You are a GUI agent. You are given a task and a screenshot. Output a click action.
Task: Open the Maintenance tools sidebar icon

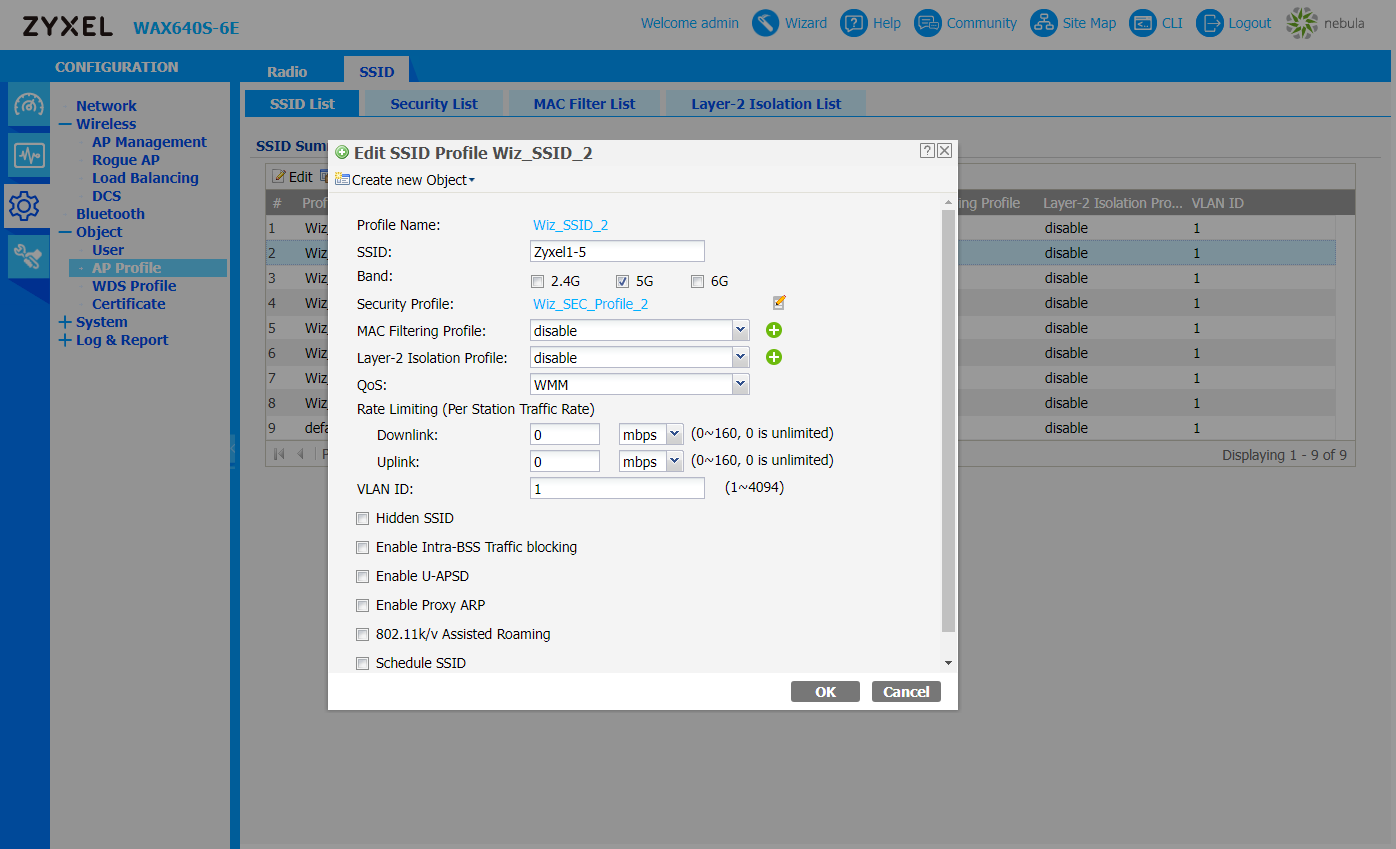pyautogui.click(x=27, y=258)
